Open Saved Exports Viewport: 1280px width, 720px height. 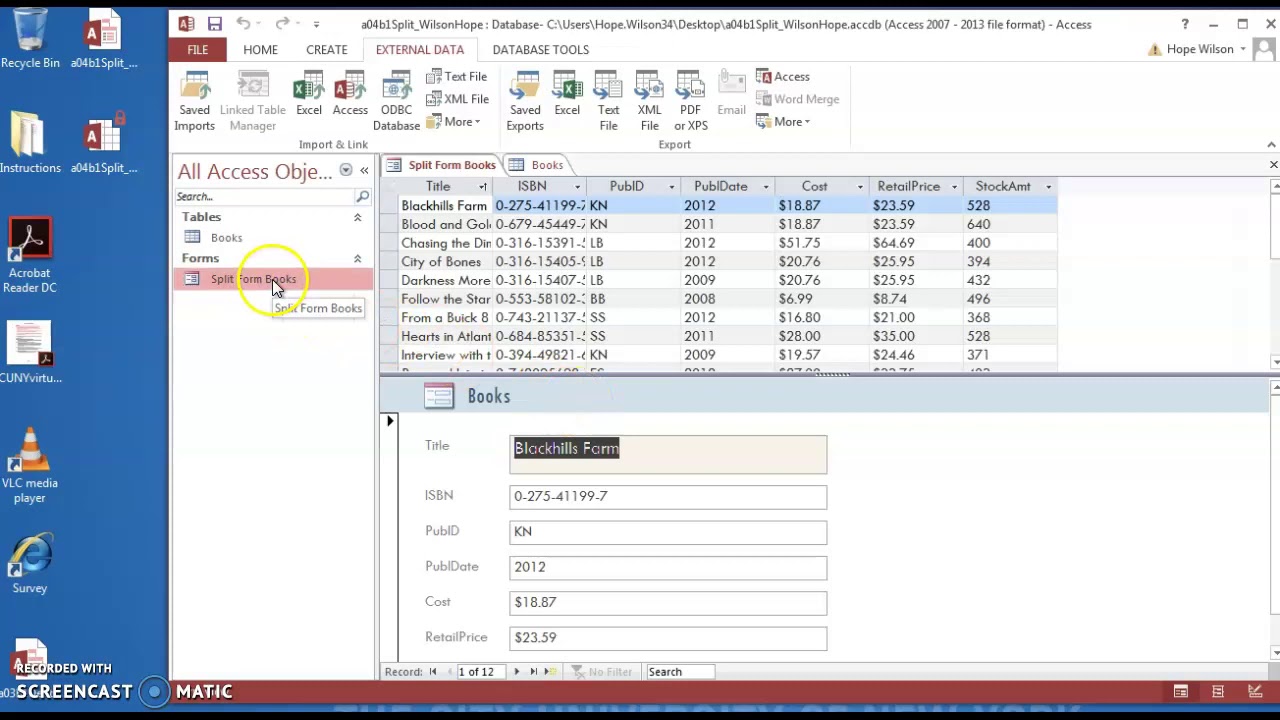[x=525, y=101]
